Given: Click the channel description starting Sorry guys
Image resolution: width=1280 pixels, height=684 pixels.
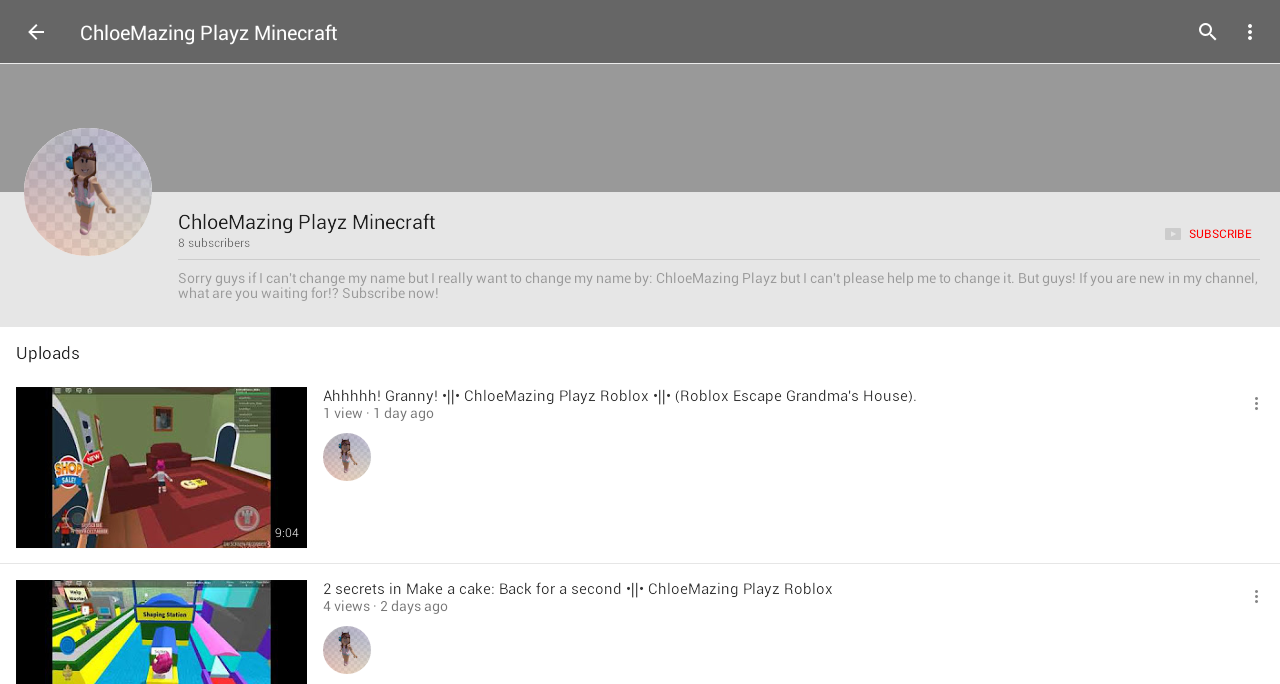Looking at the screenshot, I should (x=718, y=285).
